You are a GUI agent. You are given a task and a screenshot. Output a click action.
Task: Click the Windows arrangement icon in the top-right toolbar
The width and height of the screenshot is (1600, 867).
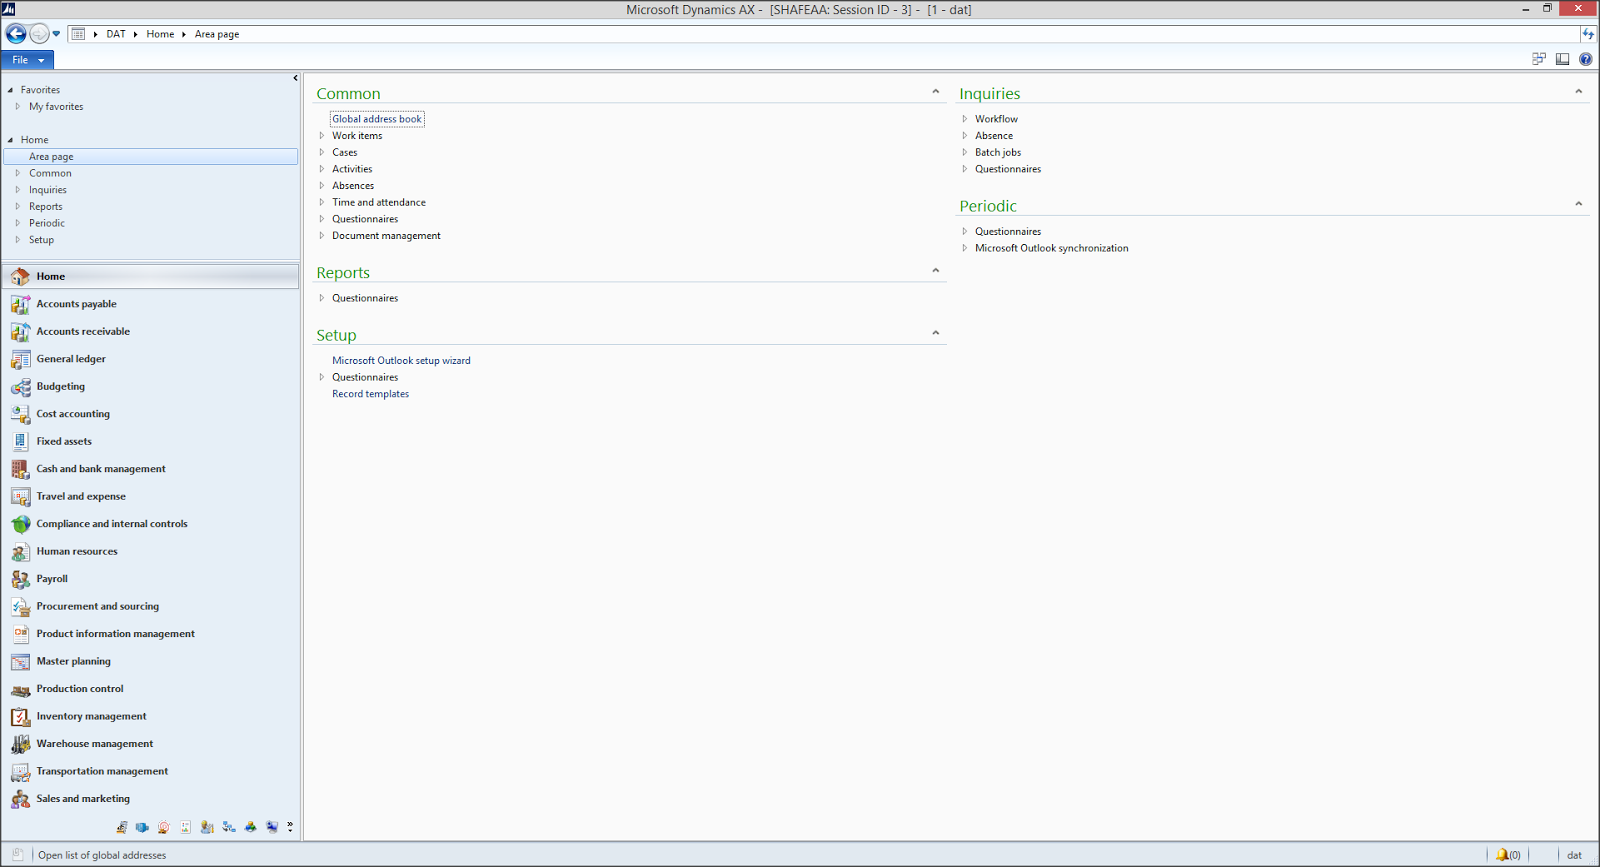point(1539,59)
